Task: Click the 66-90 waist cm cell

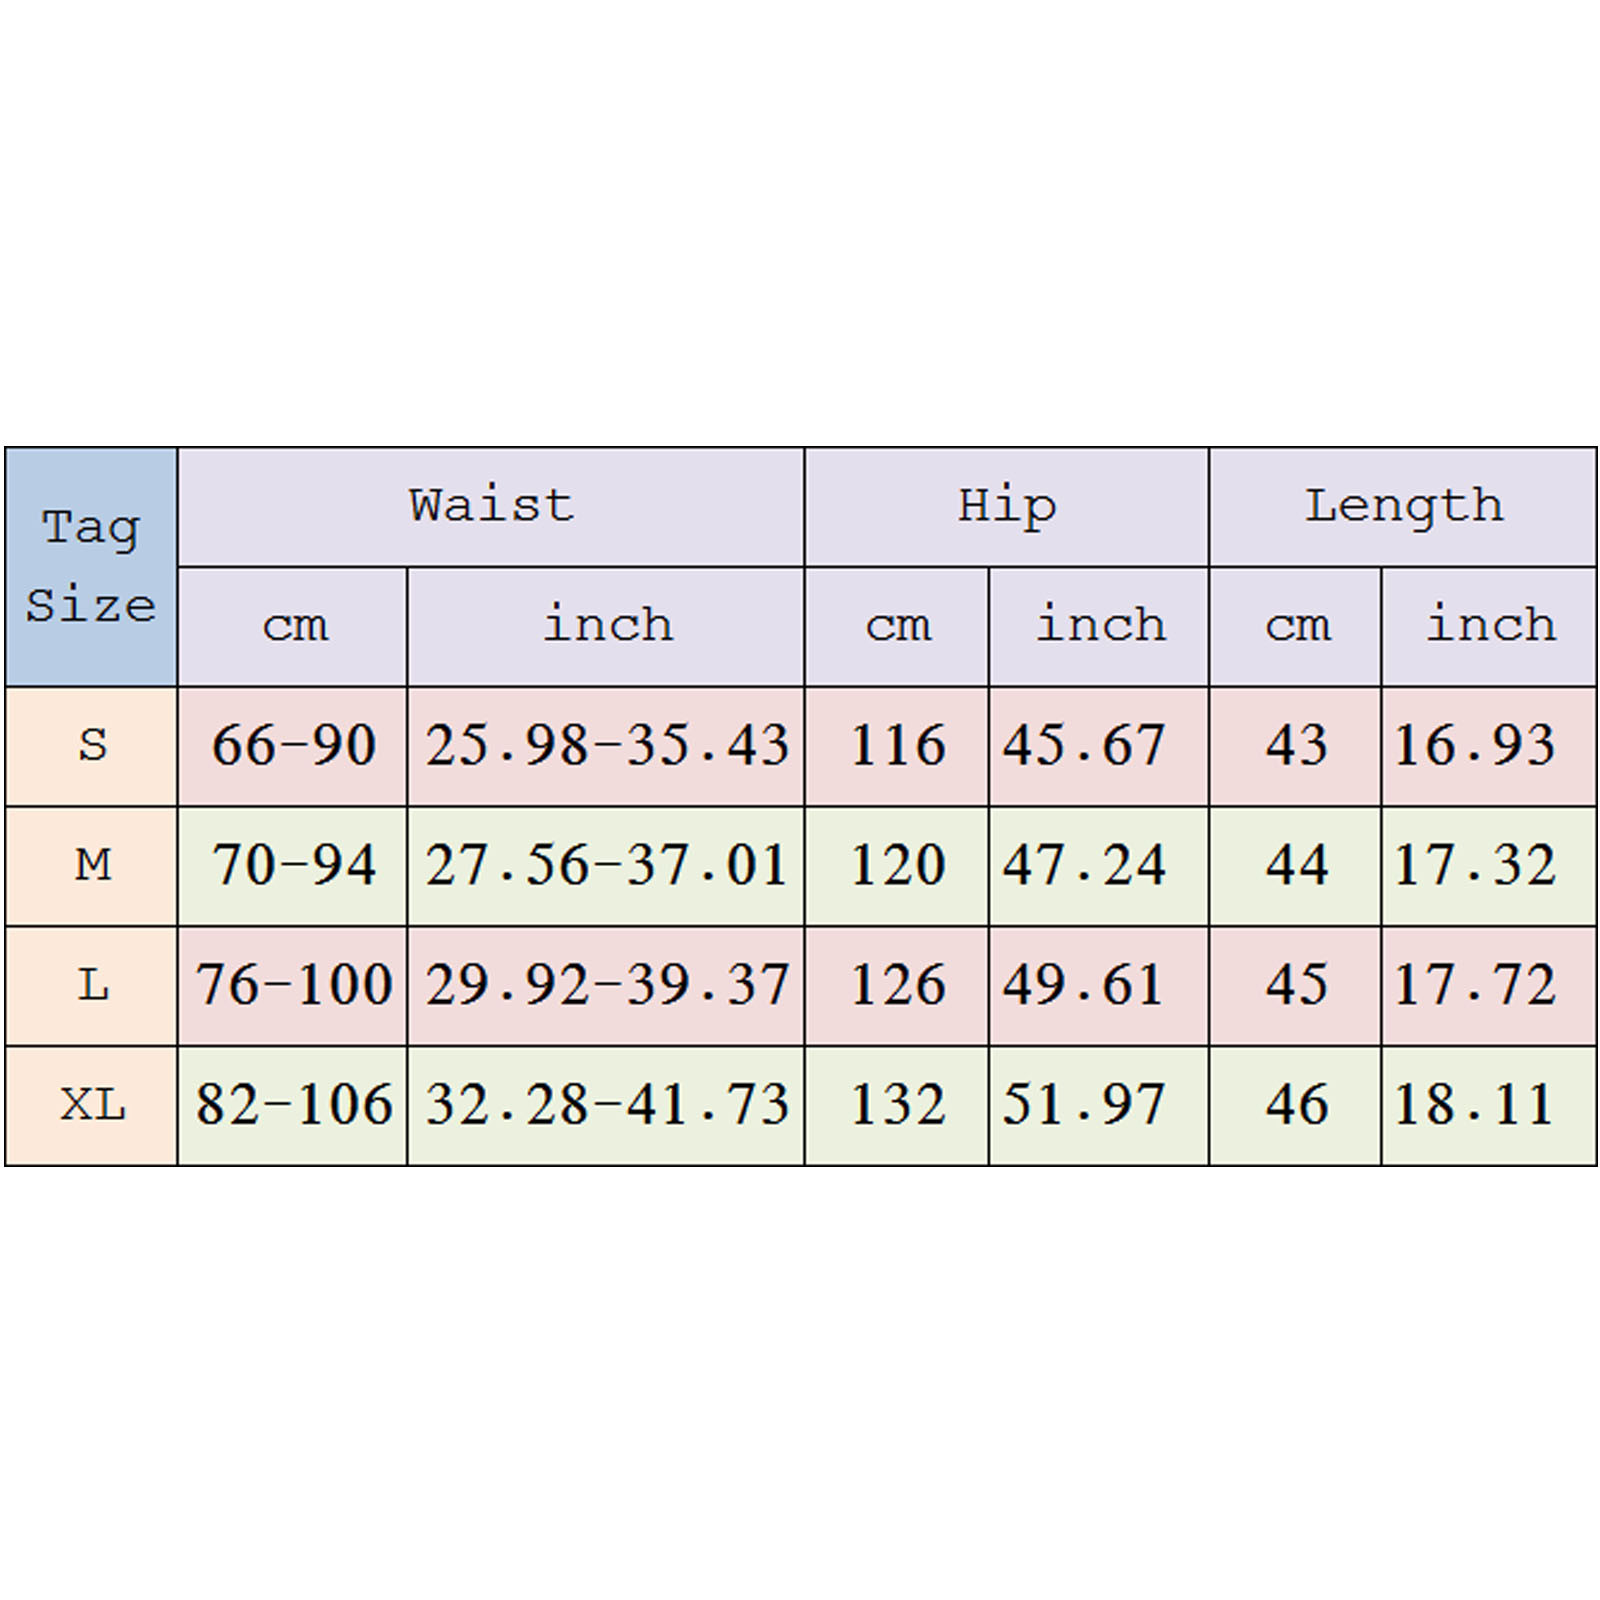Action: 293,746
